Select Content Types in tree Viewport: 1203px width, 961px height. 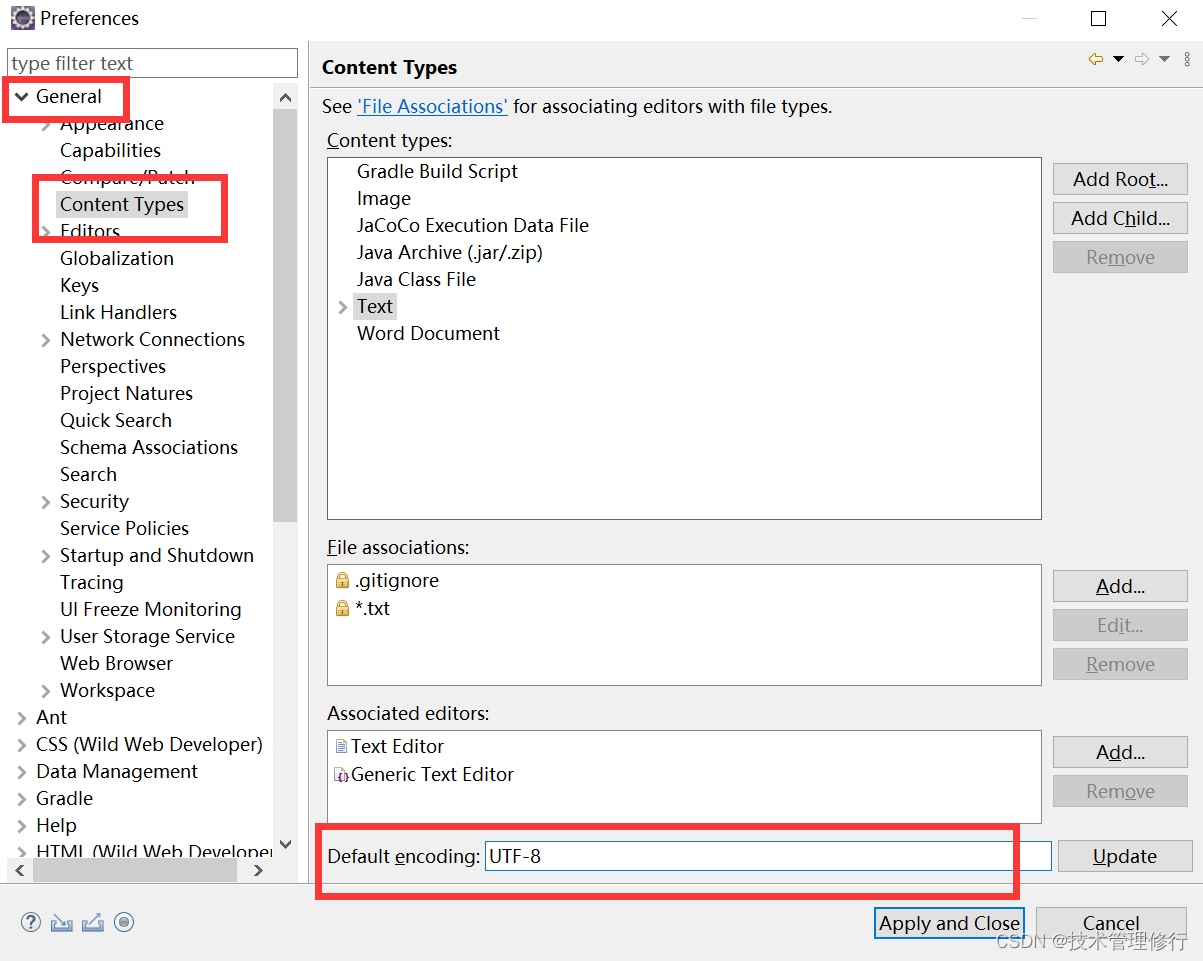click(x=122, y=204)
